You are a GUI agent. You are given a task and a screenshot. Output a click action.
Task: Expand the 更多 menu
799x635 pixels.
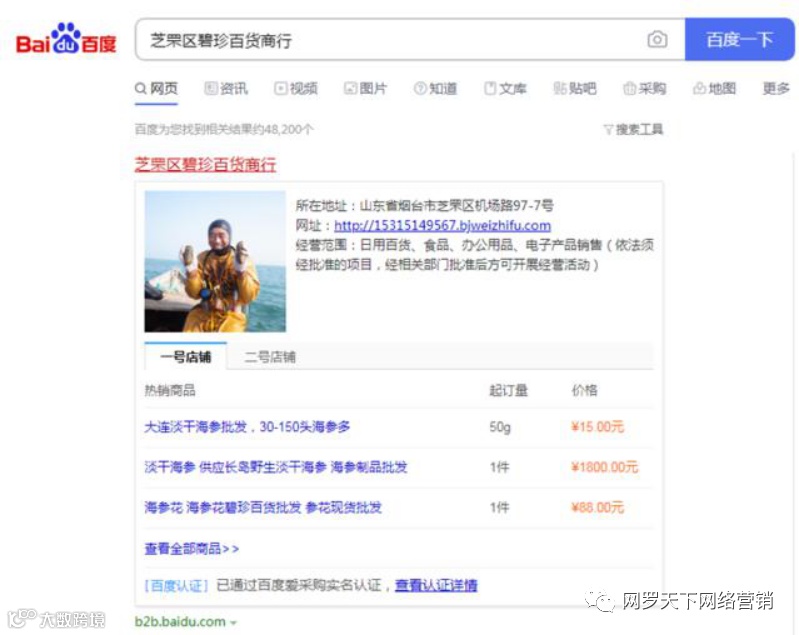(776, 89)
